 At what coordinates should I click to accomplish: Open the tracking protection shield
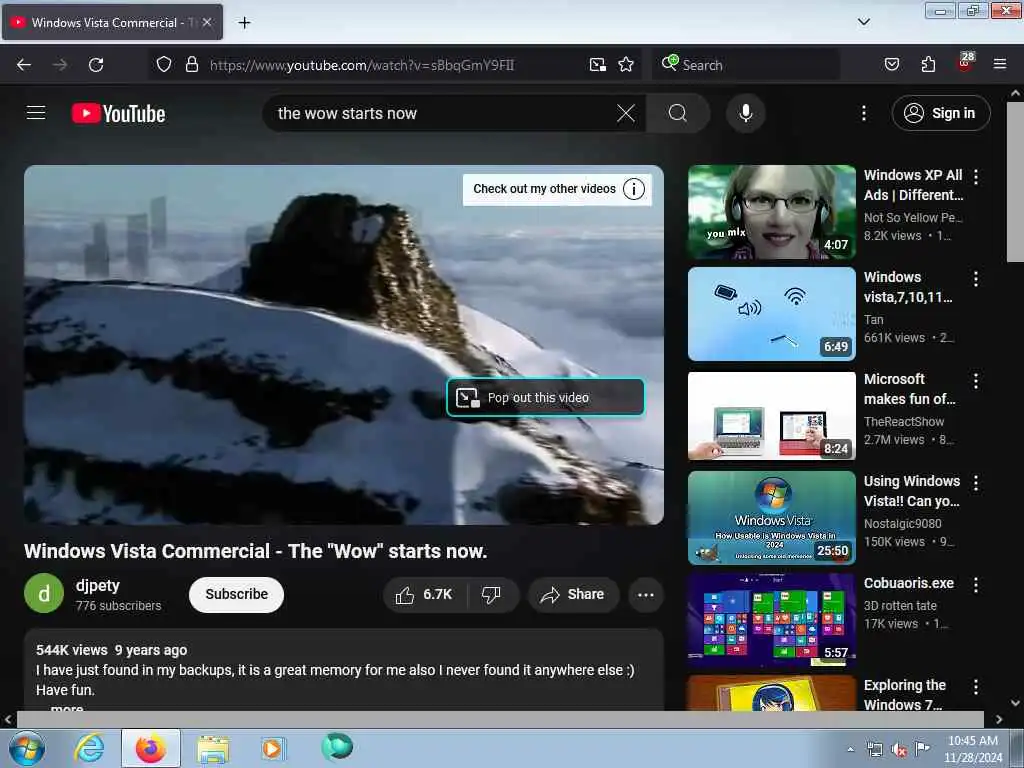coord(164,65)
